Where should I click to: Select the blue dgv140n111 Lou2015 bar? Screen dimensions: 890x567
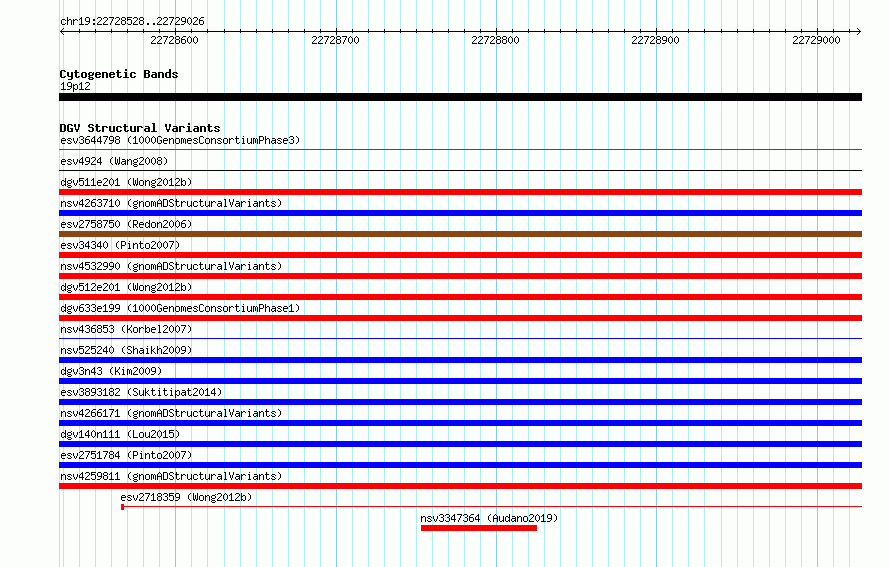click(x=460, y=444)
